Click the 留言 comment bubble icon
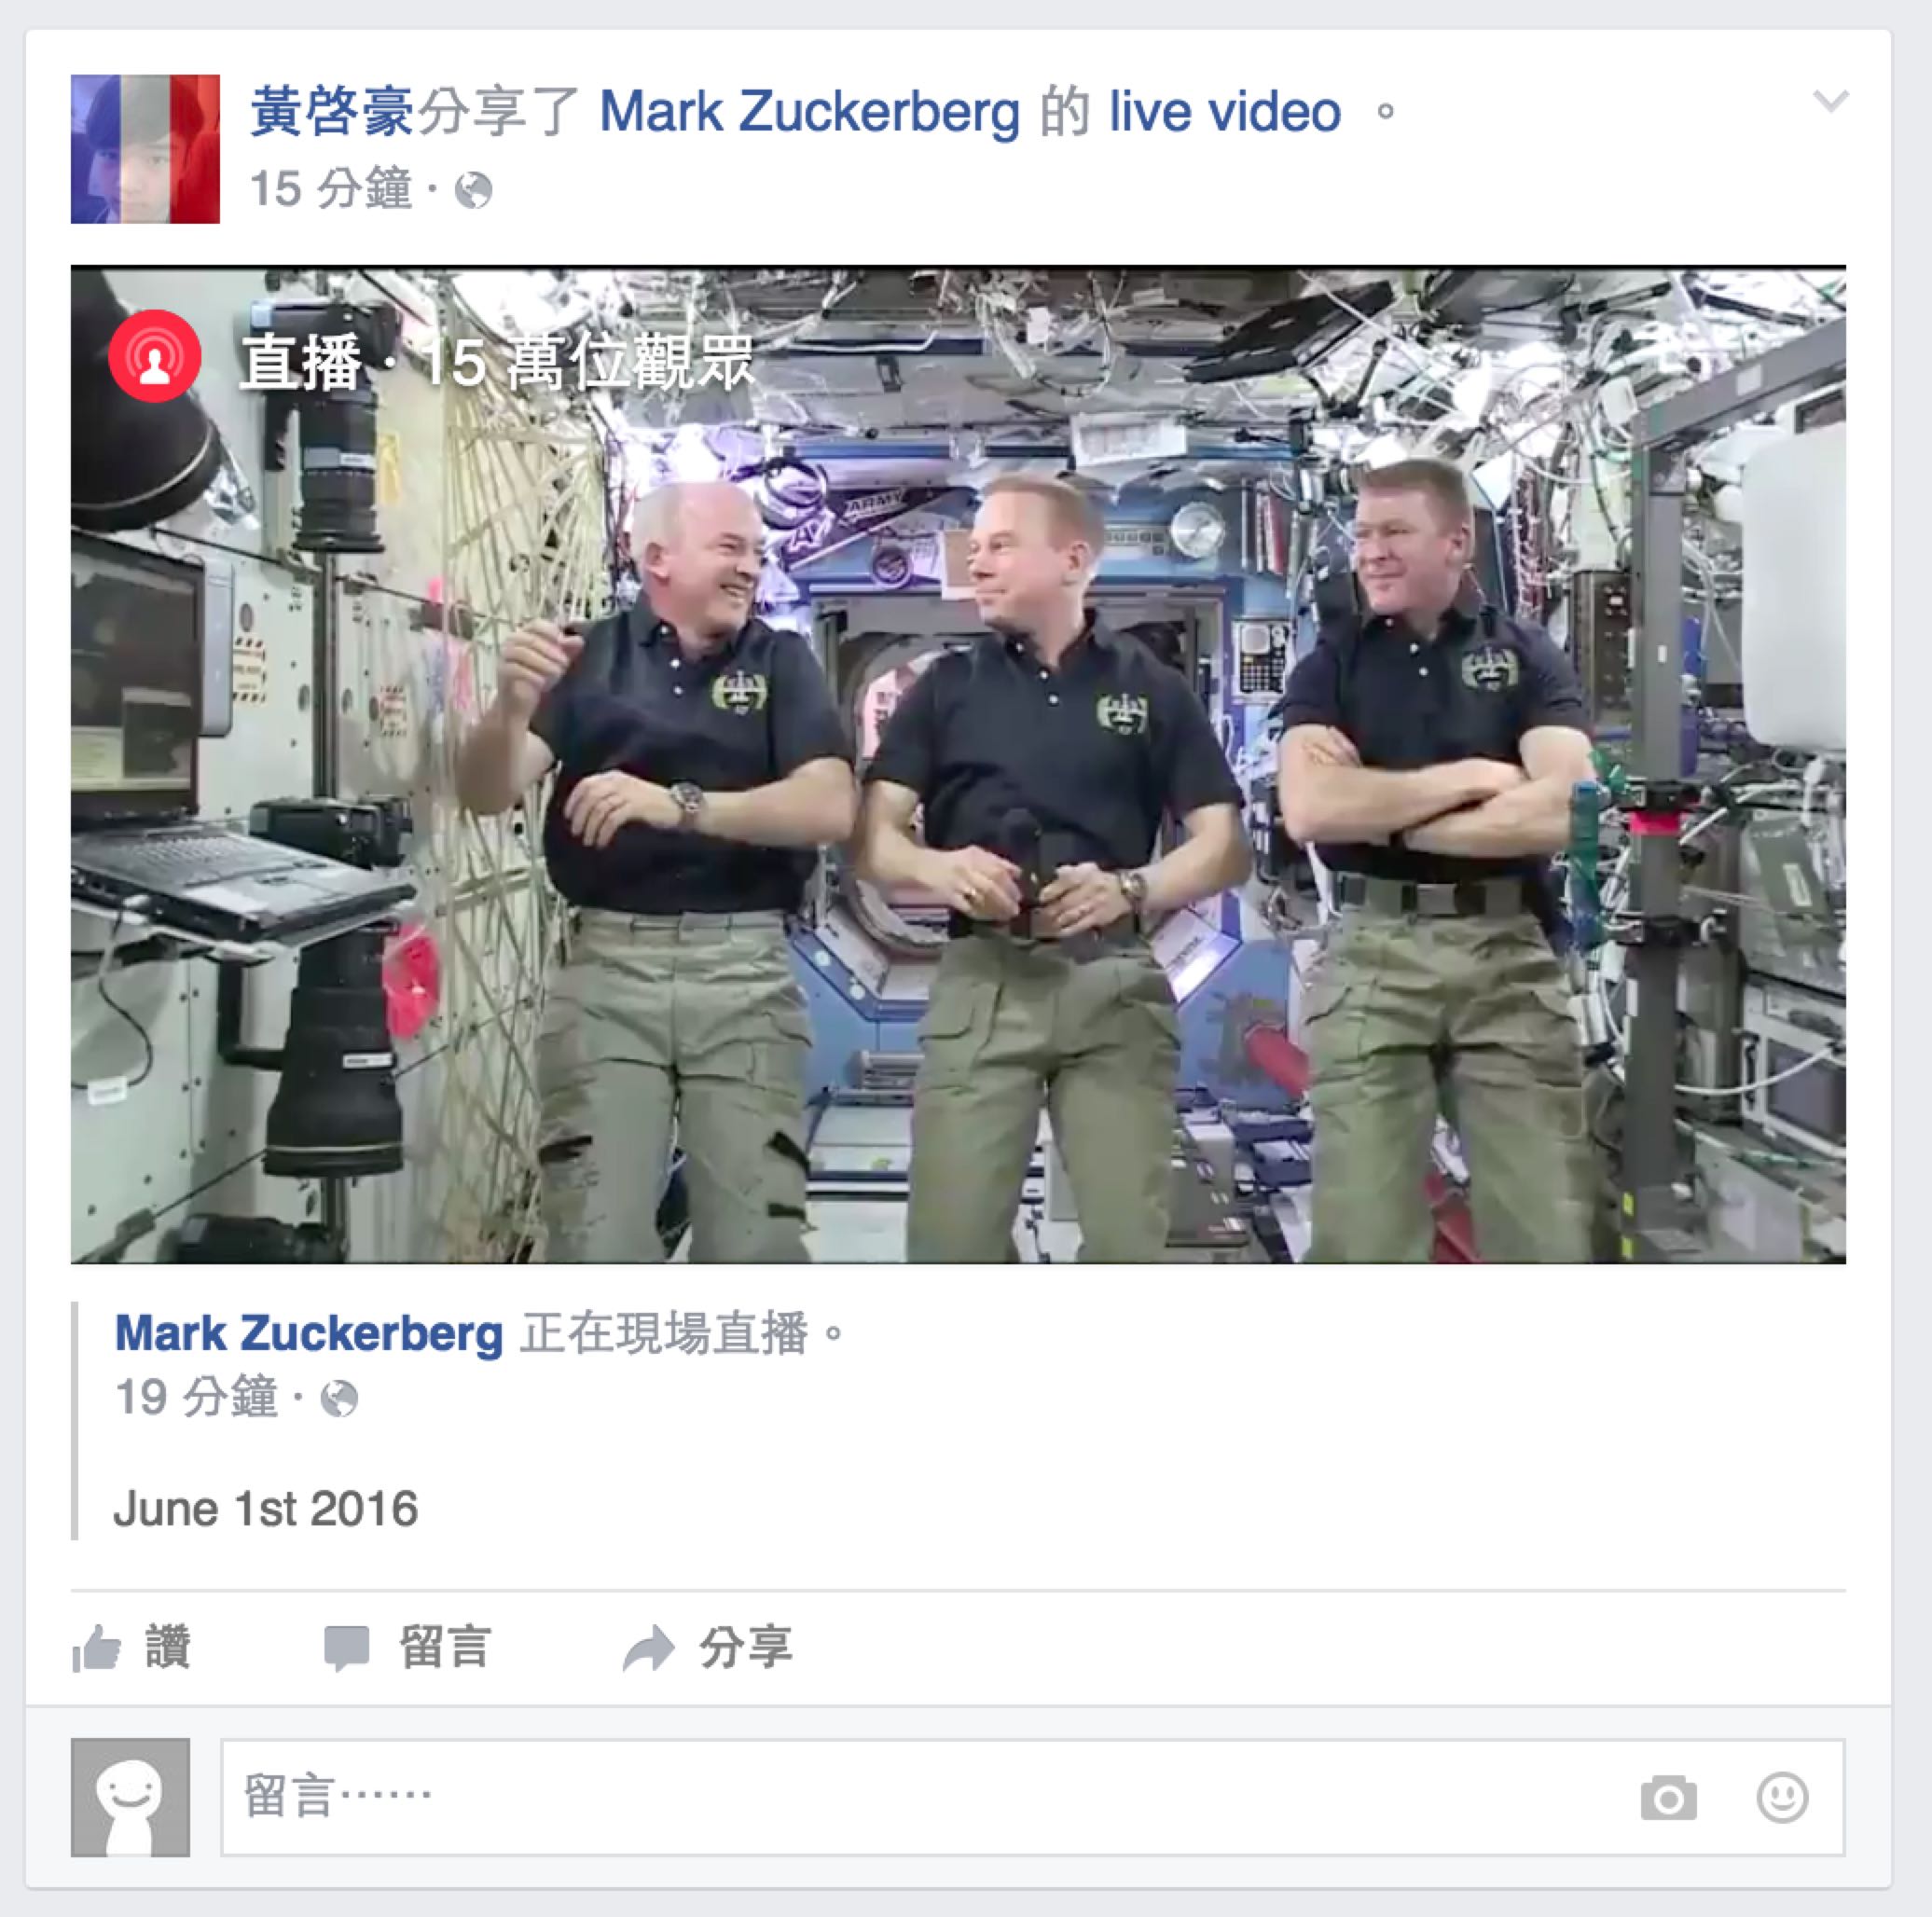Viewport: 1932px width, 1917px height. [x=347, y=1648]
